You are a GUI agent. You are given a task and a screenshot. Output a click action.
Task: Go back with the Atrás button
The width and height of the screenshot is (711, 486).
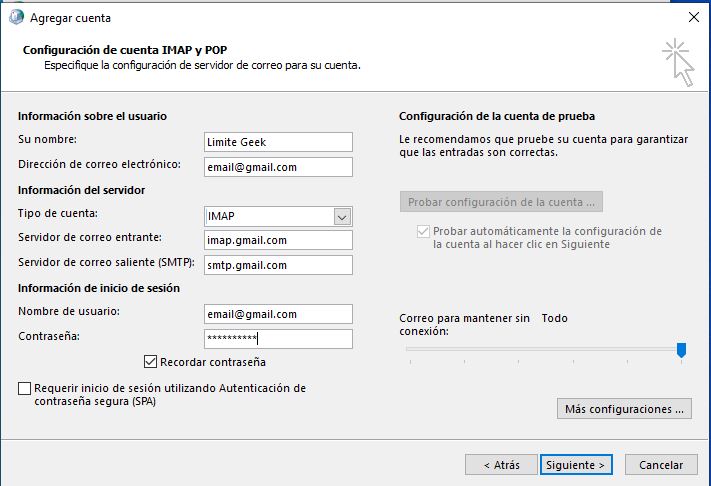[502, 465]
